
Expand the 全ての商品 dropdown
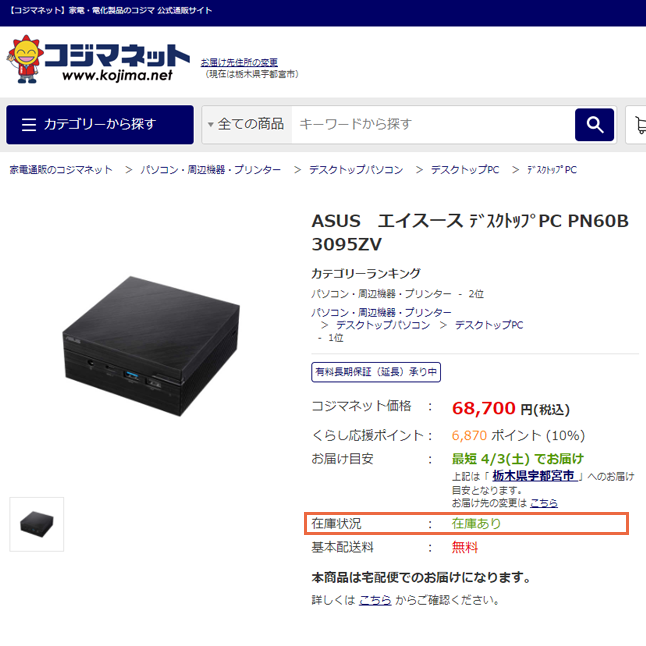coord(246,124)
